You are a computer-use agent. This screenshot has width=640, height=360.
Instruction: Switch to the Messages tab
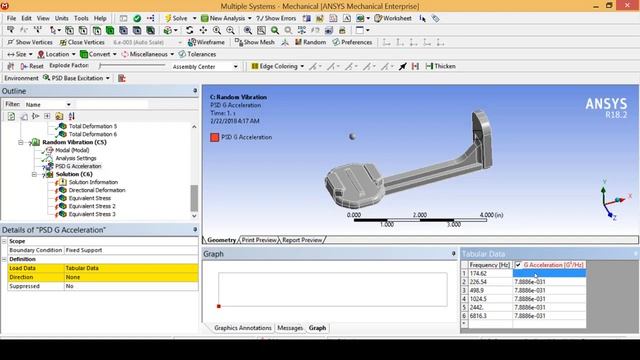pyautogui.click(x=290, y=328)
